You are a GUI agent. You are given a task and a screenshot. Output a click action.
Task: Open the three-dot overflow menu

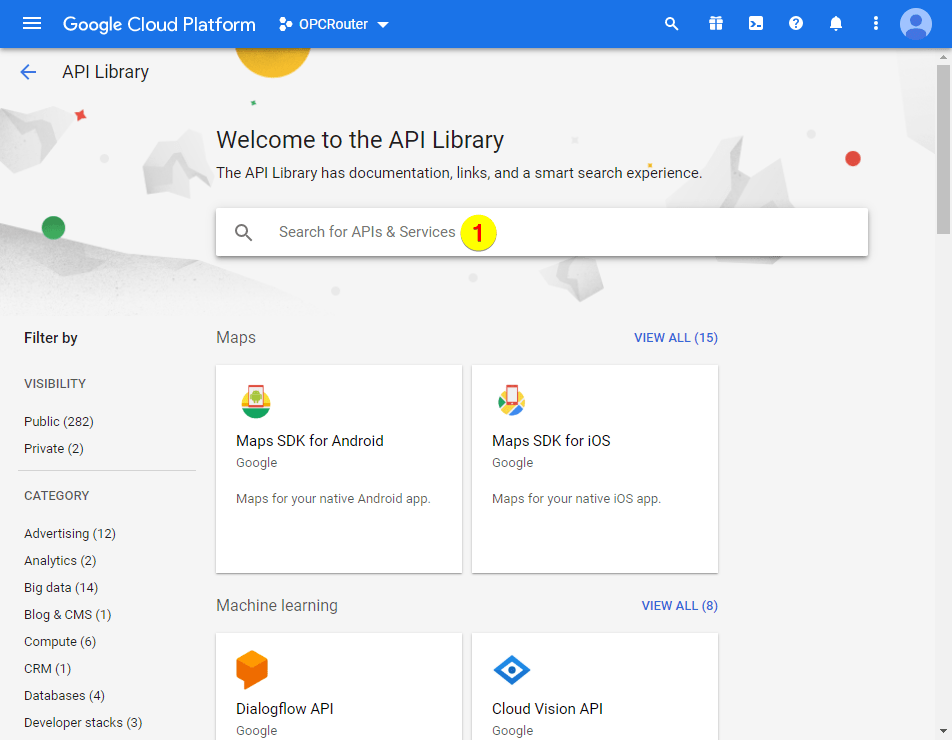pos(875,23)
